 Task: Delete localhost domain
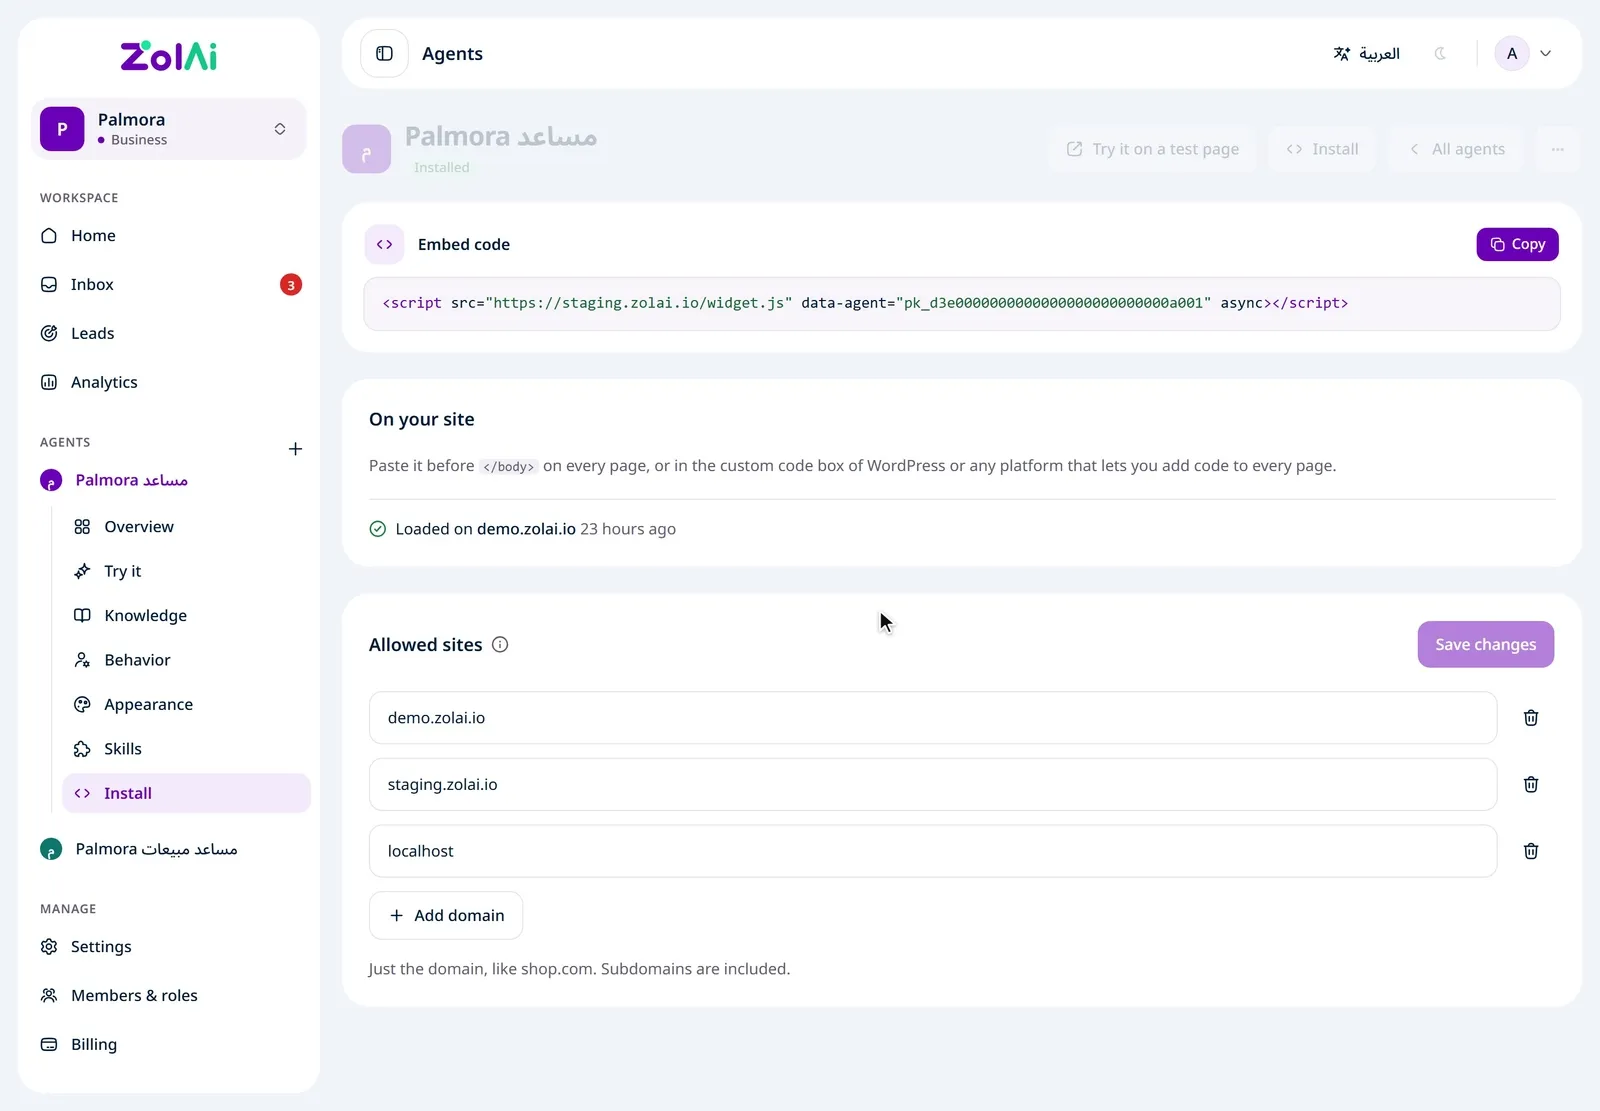point(1530,851)
